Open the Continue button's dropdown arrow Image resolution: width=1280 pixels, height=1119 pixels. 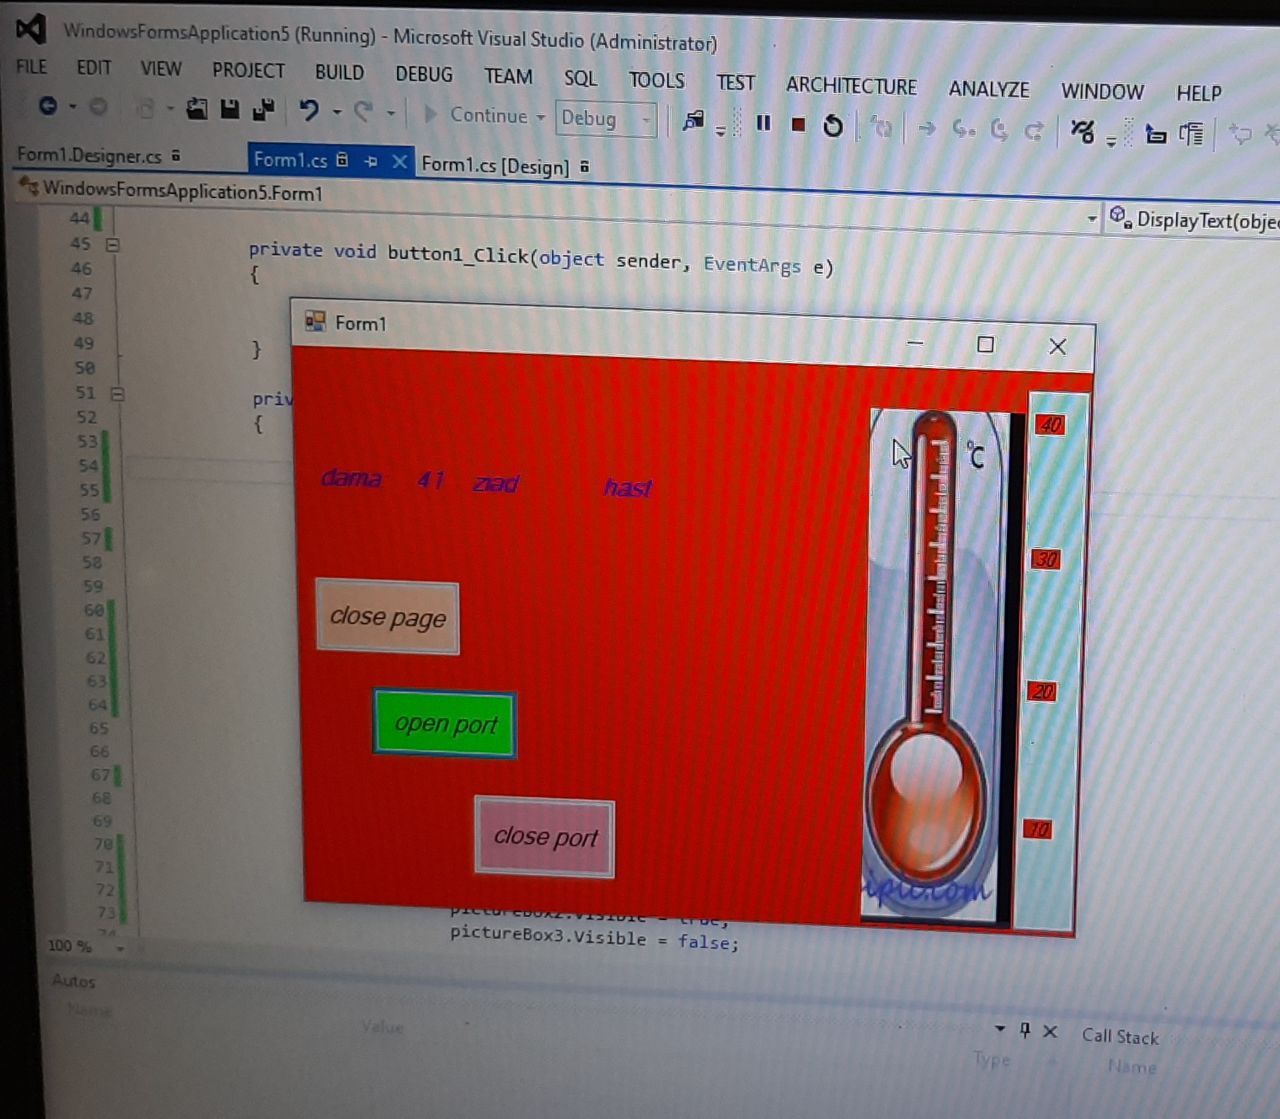pos(540,117)
